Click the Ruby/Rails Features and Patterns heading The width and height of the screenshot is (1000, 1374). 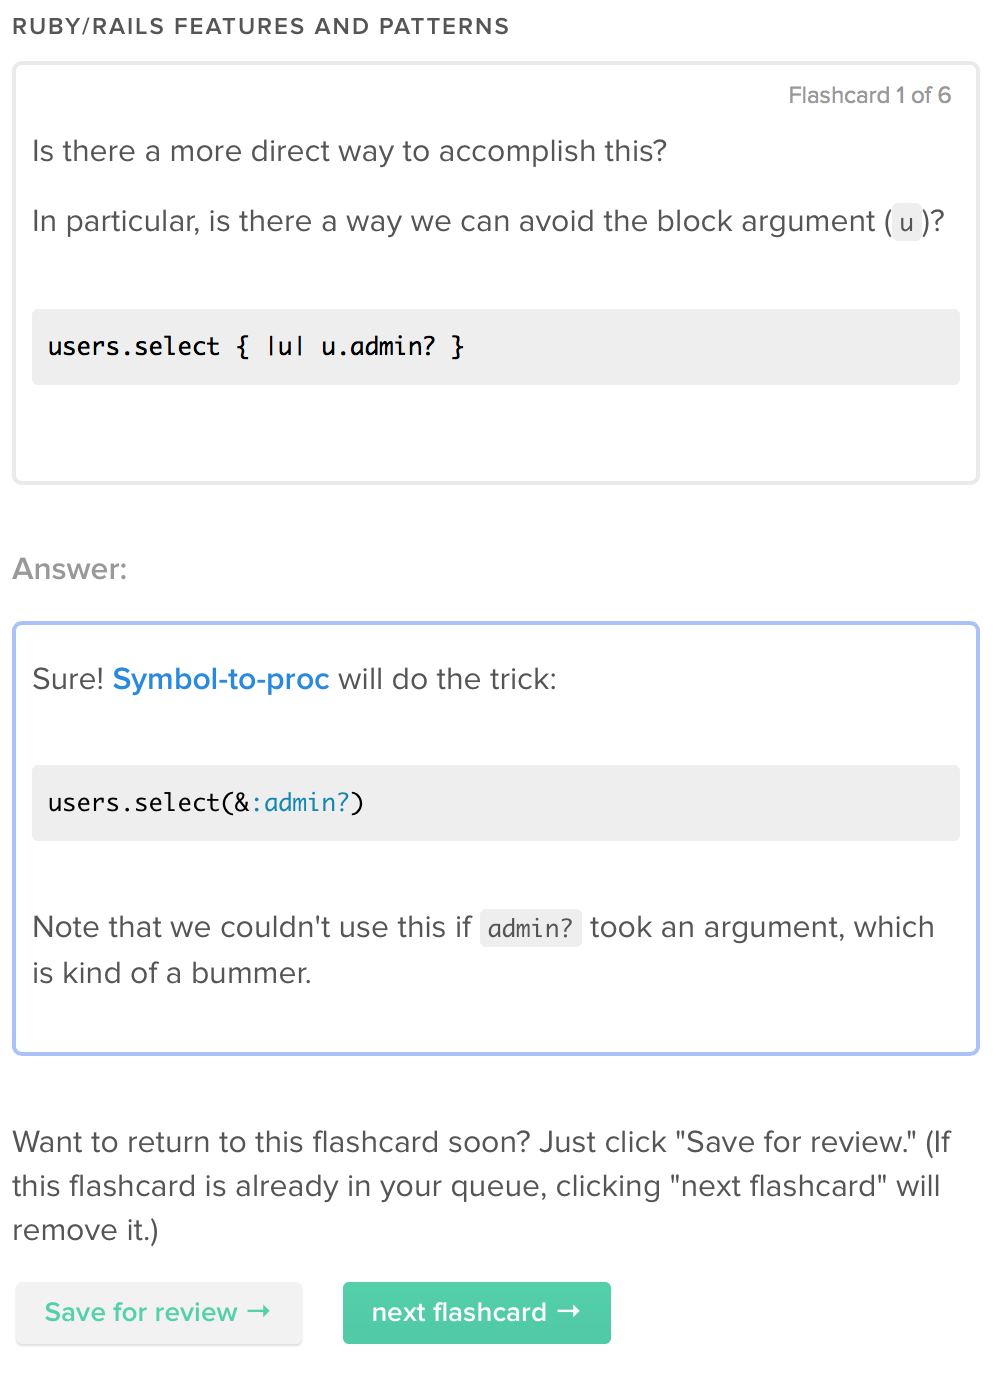260,26
